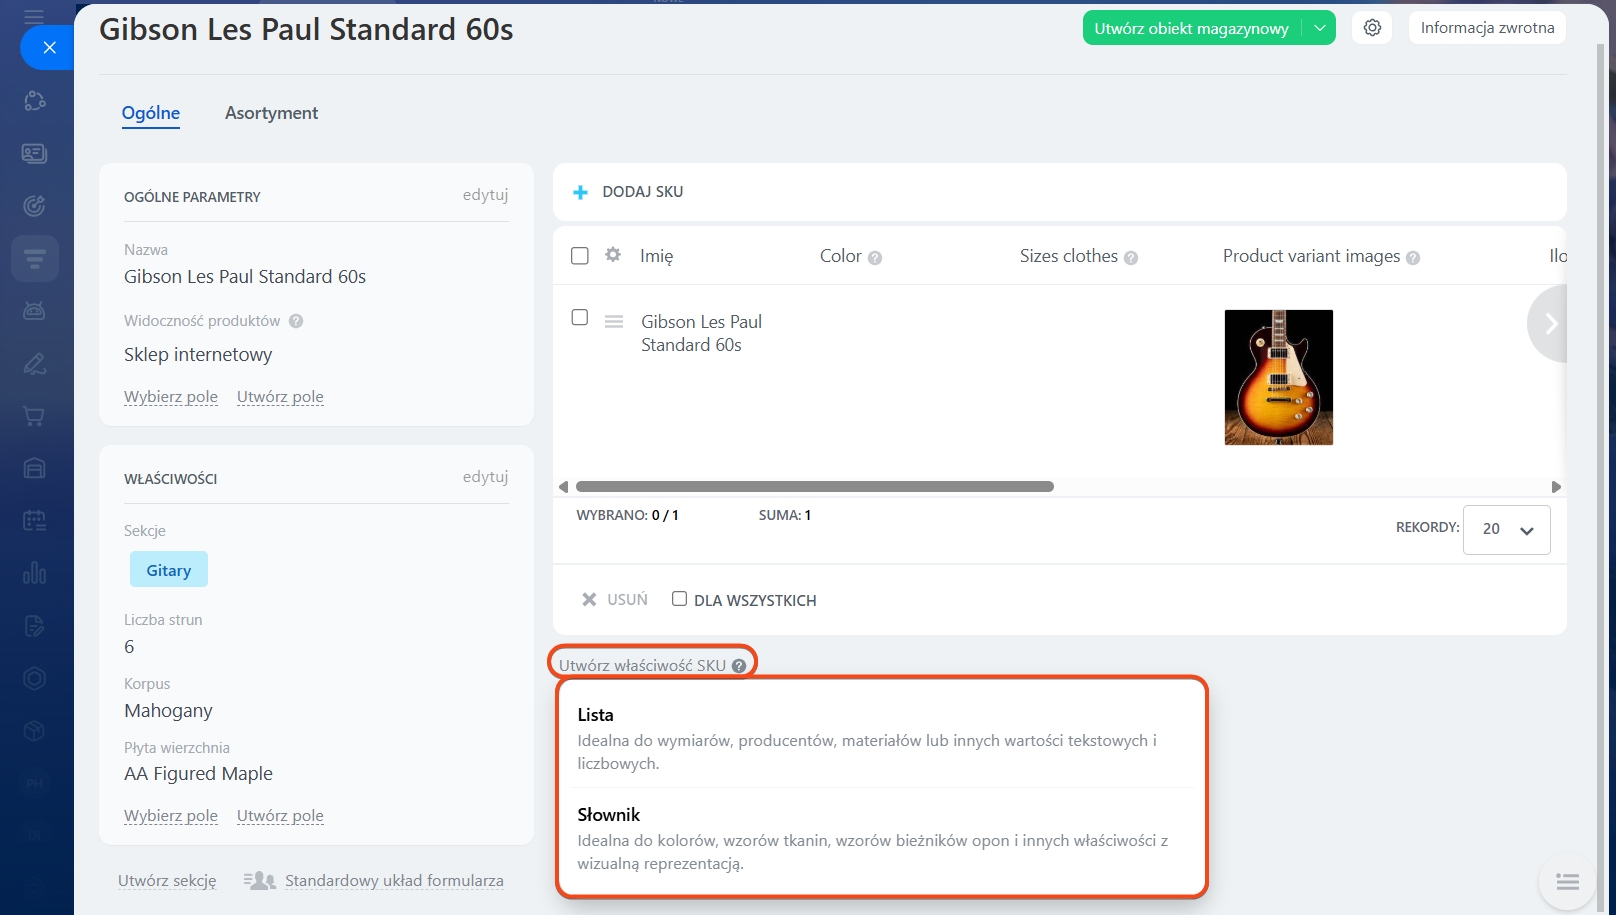Click the Utwórz obiekt magazynowy button
This screenshot has width=1616, height=915.
click(x=1191, y=28)
